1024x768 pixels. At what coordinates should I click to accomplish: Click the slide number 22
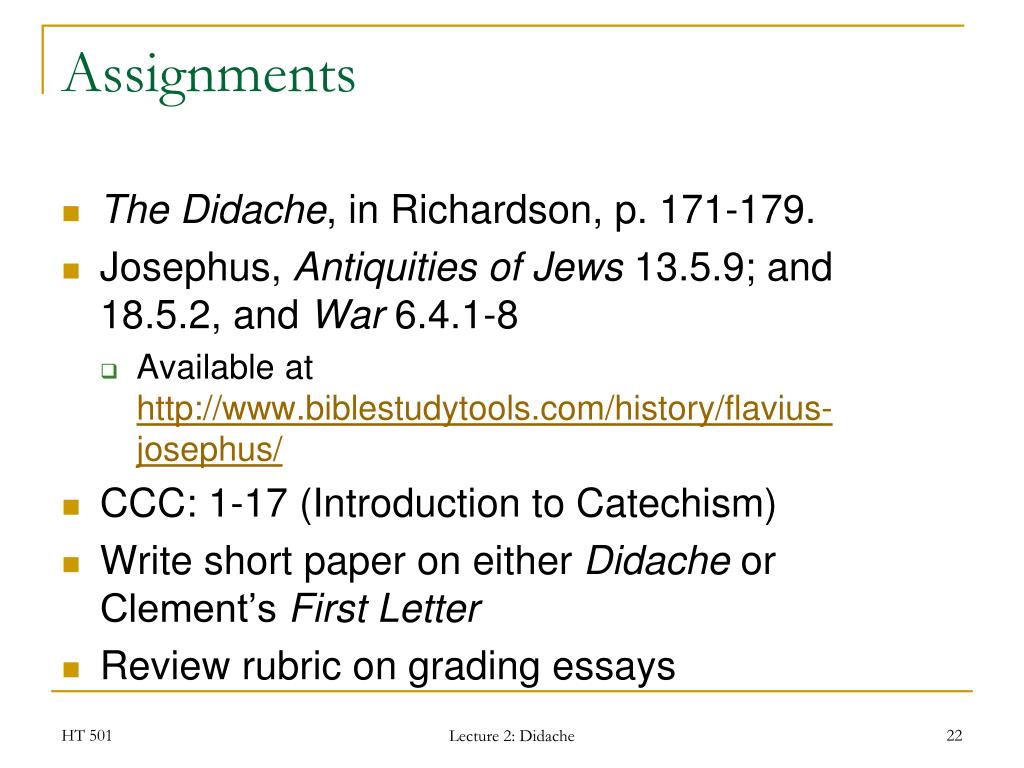pyautogui.click(x=954, y=736)
